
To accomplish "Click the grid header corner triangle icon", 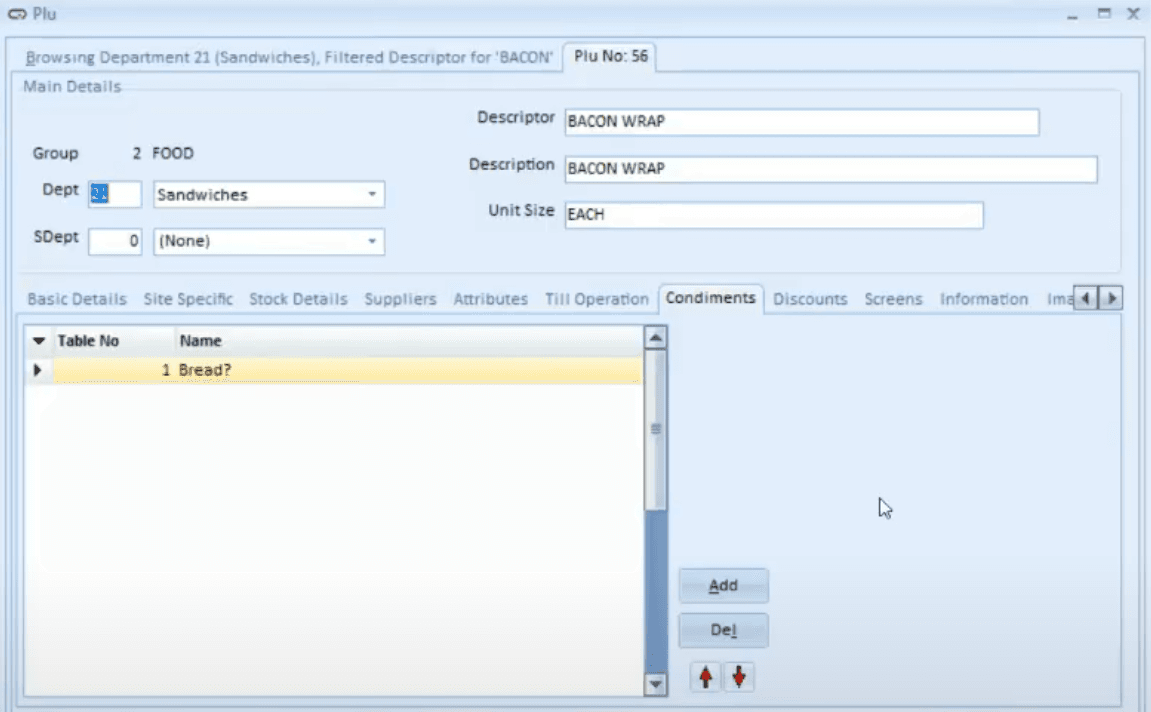I will pyautogui.click(x=39, y=341).
